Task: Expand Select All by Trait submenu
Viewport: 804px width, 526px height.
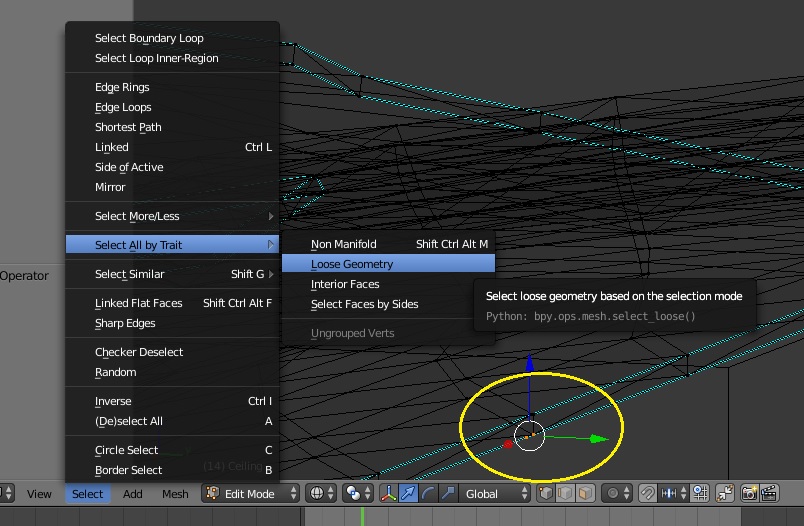Action: 172,245
